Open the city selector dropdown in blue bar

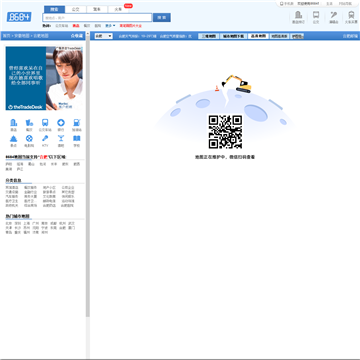[x=103, y=36]
